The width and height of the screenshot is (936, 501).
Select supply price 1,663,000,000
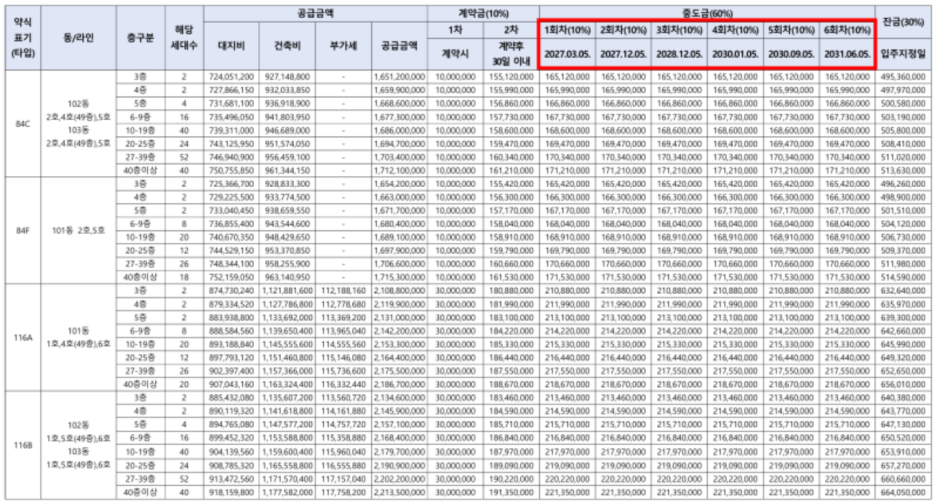[399, 195]
